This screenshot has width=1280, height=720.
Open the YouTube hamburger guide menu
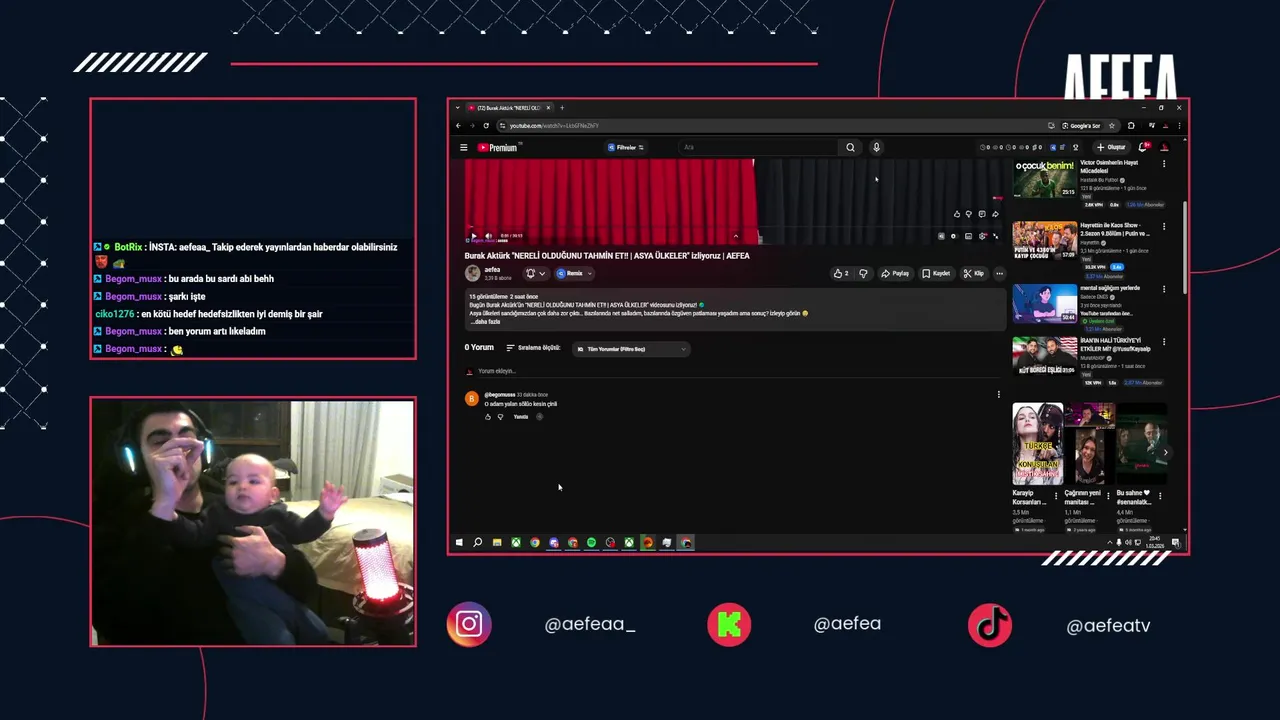point(463,147)
